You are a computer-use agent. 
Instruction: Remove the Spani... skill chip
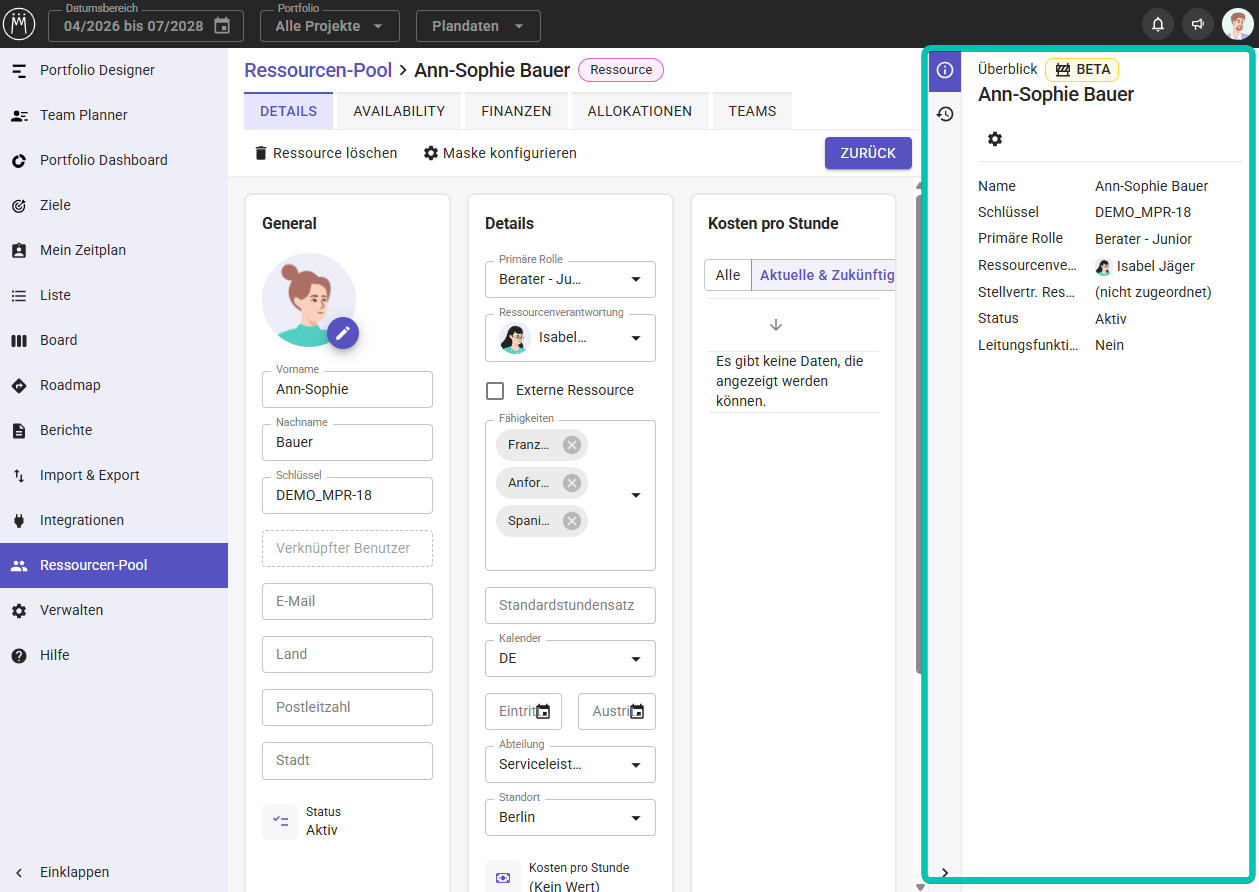pos(572,521)
